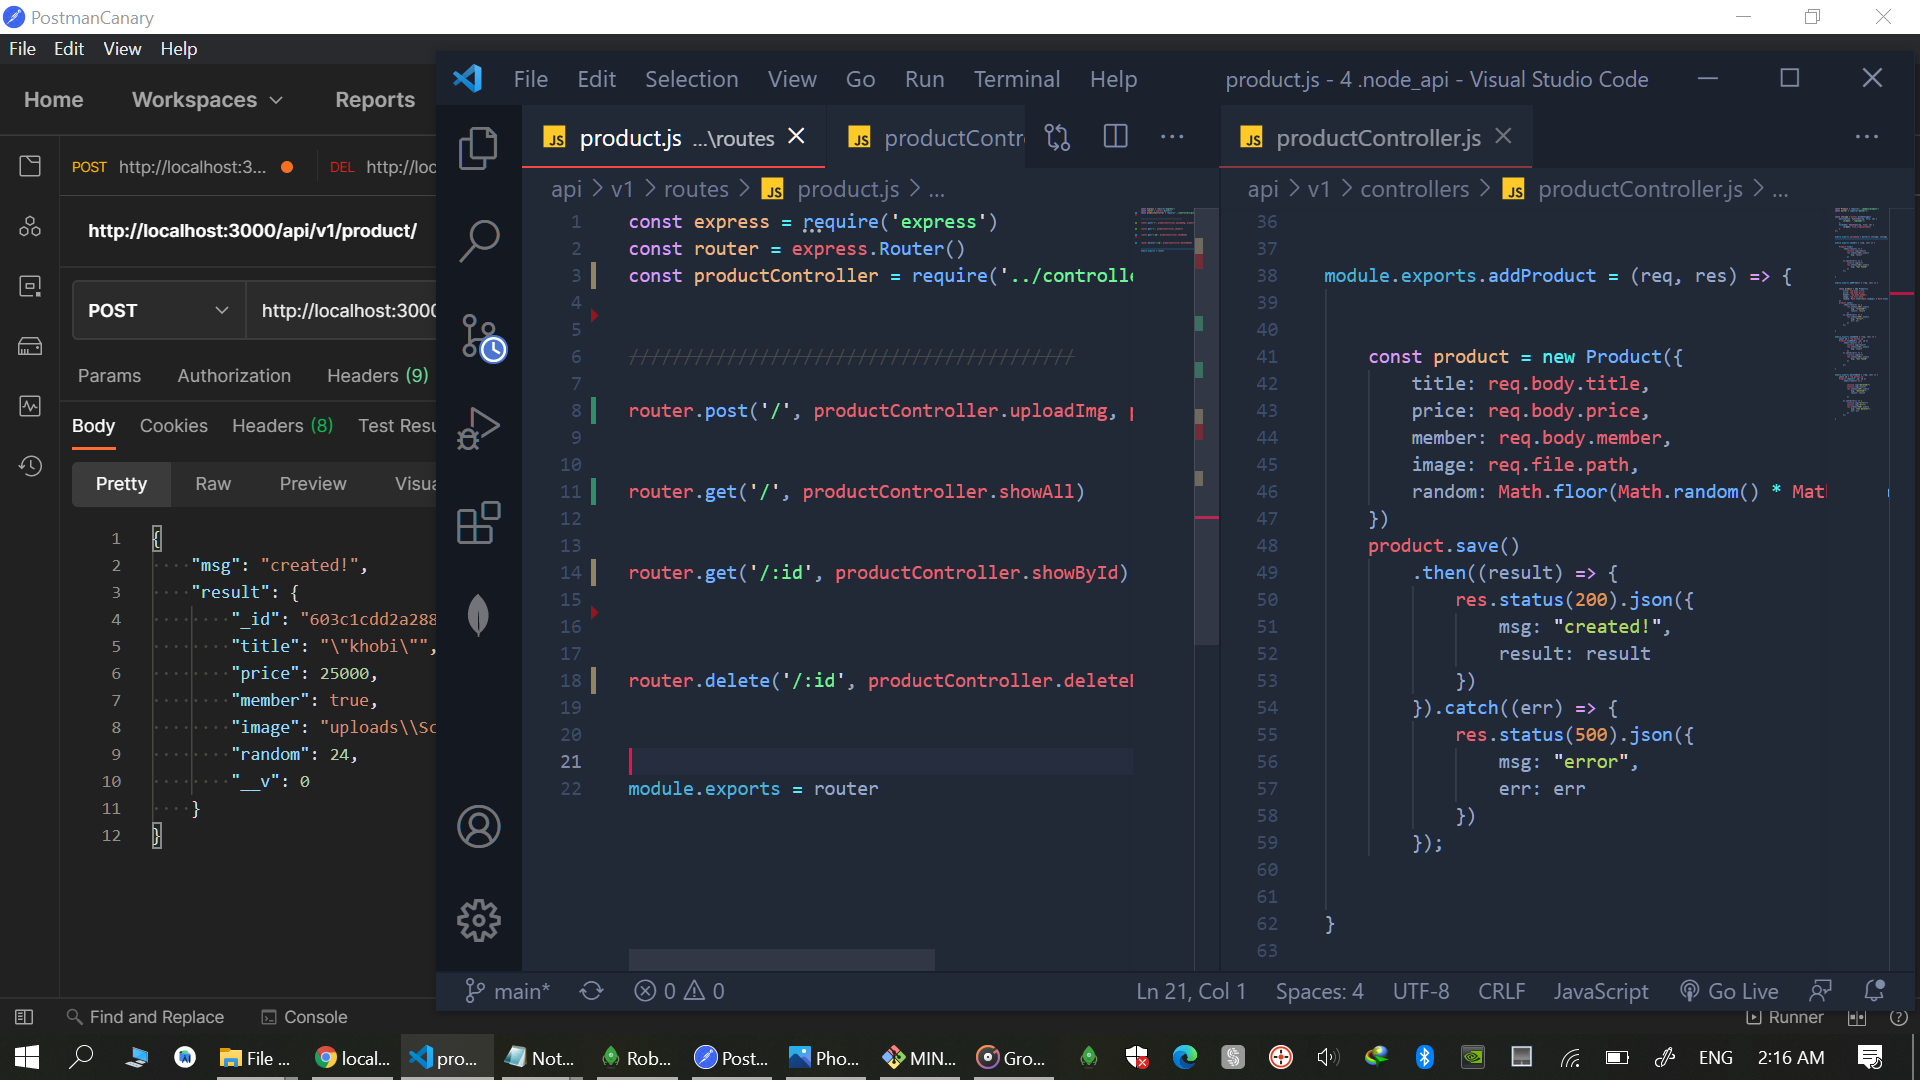Click the errors and warnings count
Screen dimensions: 1920x1080
679,991
